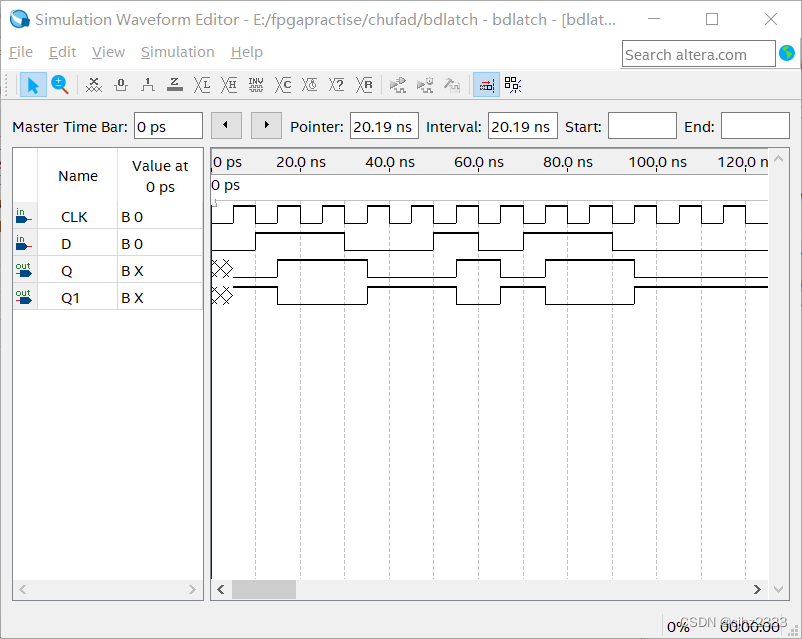Viewport: 802px width, 639px height.
Task: Focus the Search altera.com field
Action: 699,54
